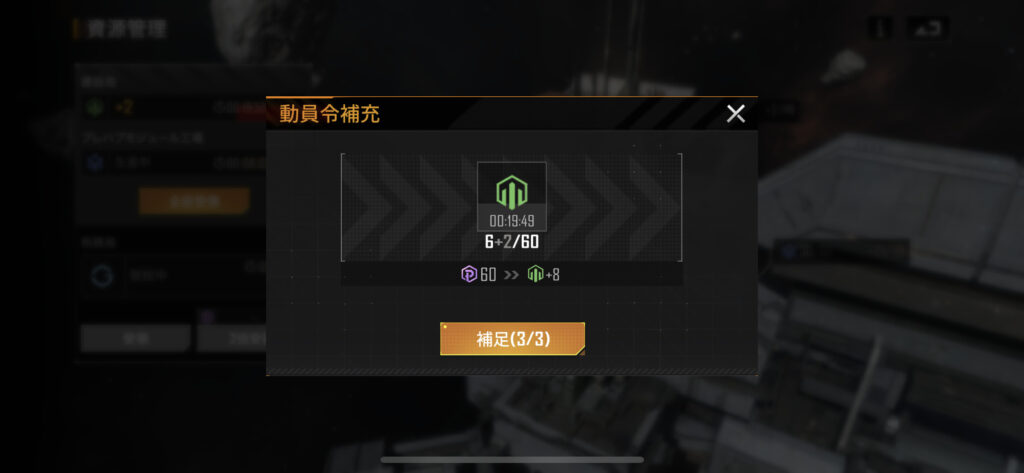1024x473 pixels.
Task: Tap the blurred orange button in resource panel
Action: 194,201
